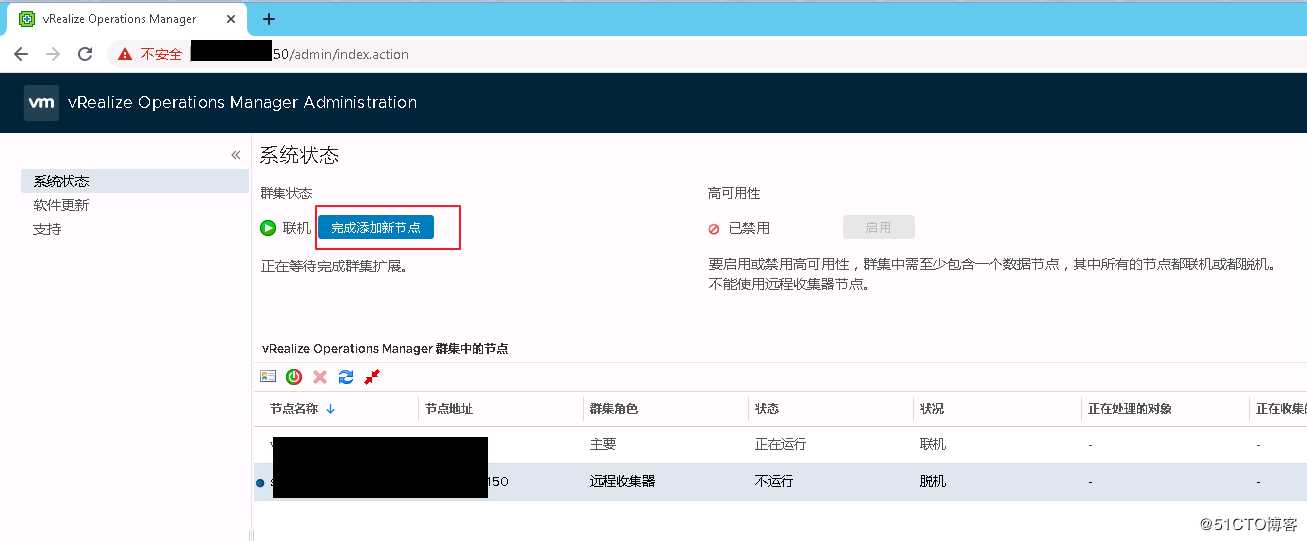Click the 群集状态 label
Screen dimensions: 1307x541
[x=286, y=193]
